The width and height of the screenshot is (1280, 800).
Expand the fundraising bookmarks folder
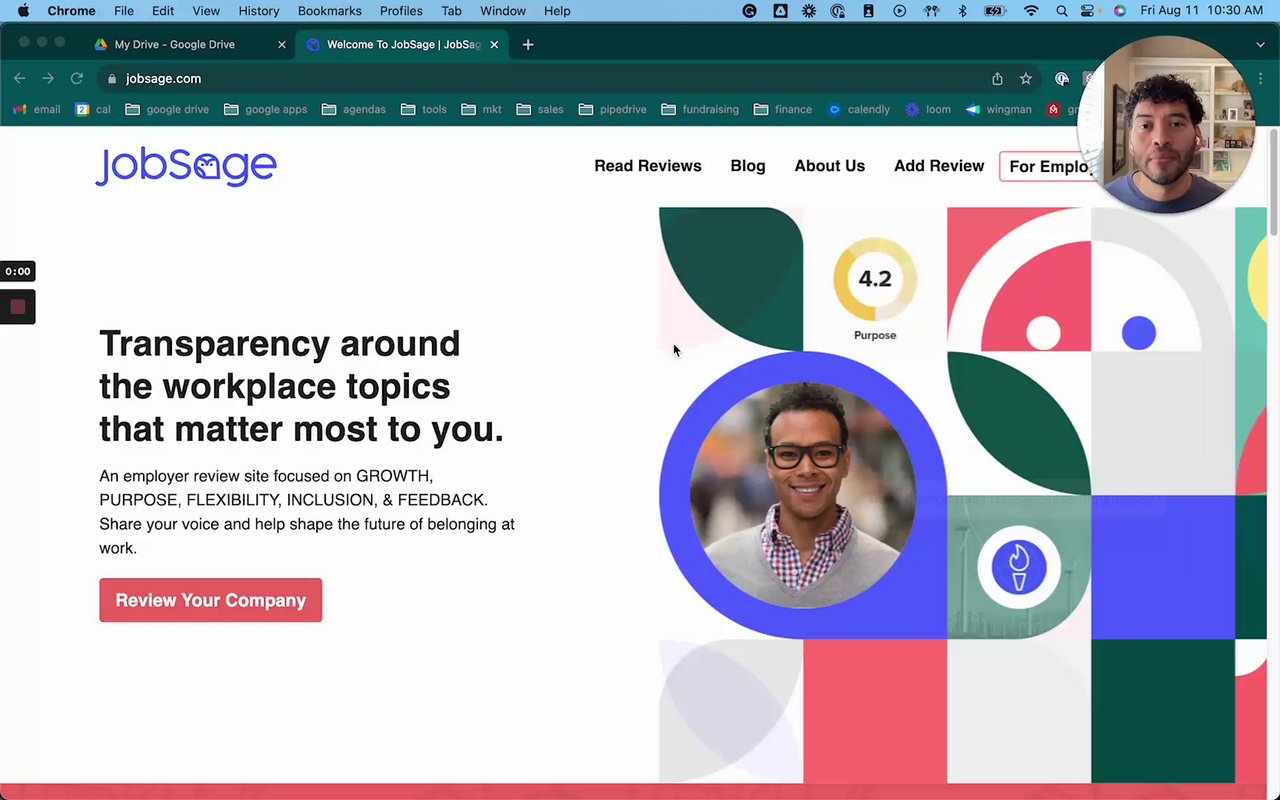pos(700,109)
